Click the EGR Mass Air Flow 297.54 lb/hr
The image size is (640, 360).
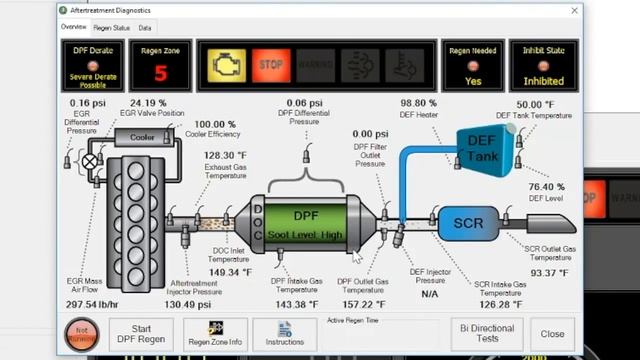[92, 304]
